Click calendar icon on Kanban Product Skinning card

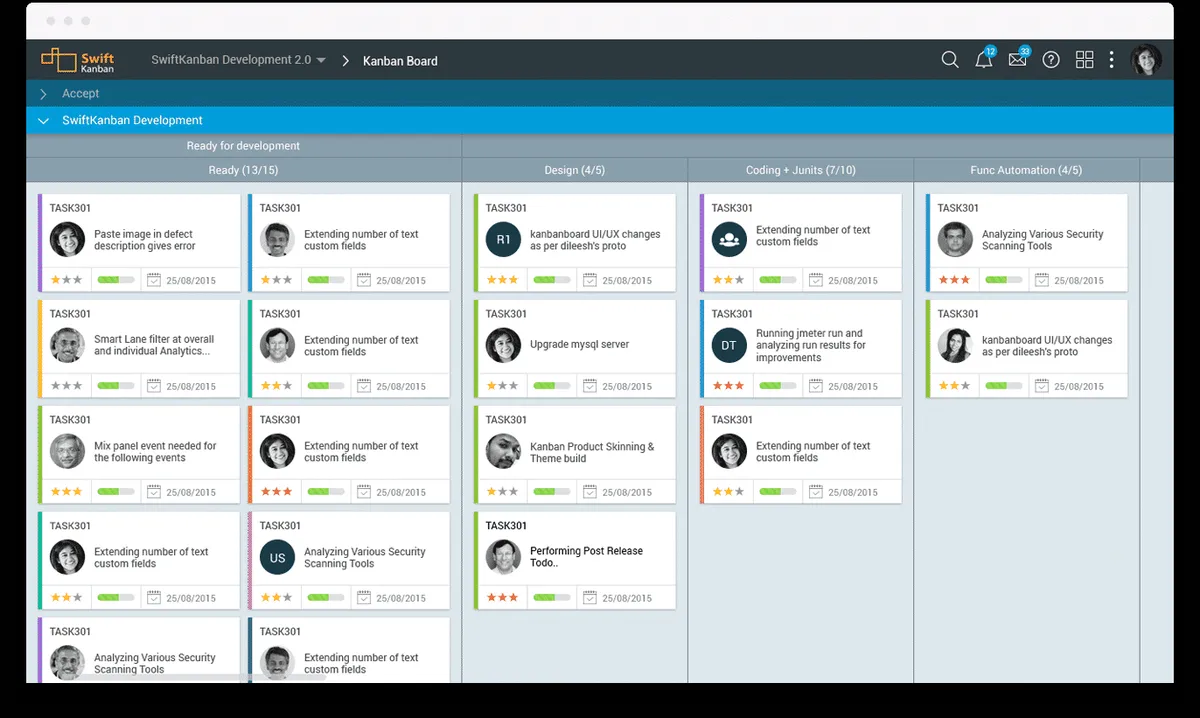click(x=590, y=492)
